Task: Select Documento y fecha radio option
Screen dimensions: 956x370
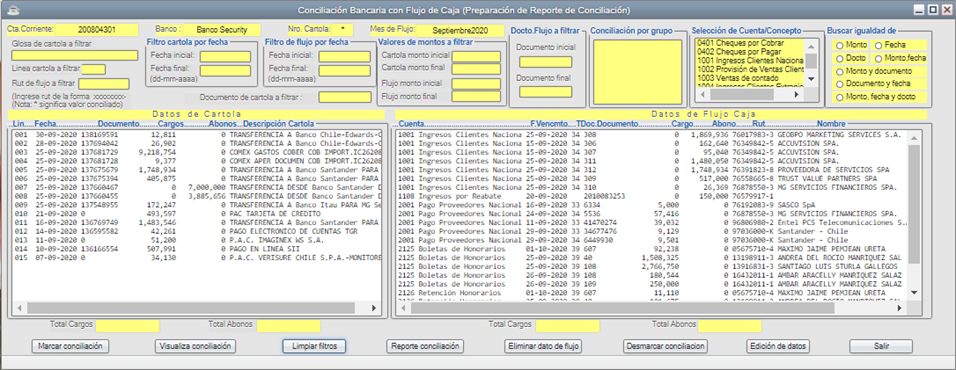Action: 840,84
